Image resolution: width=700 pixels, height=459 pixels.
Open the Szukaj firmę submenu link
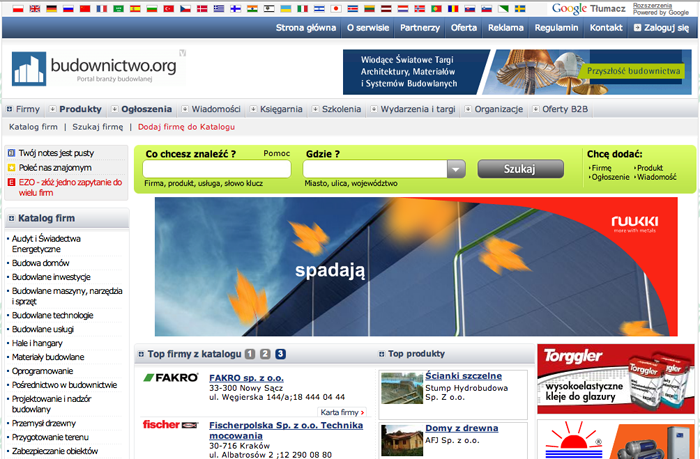(x=98, y=127)
